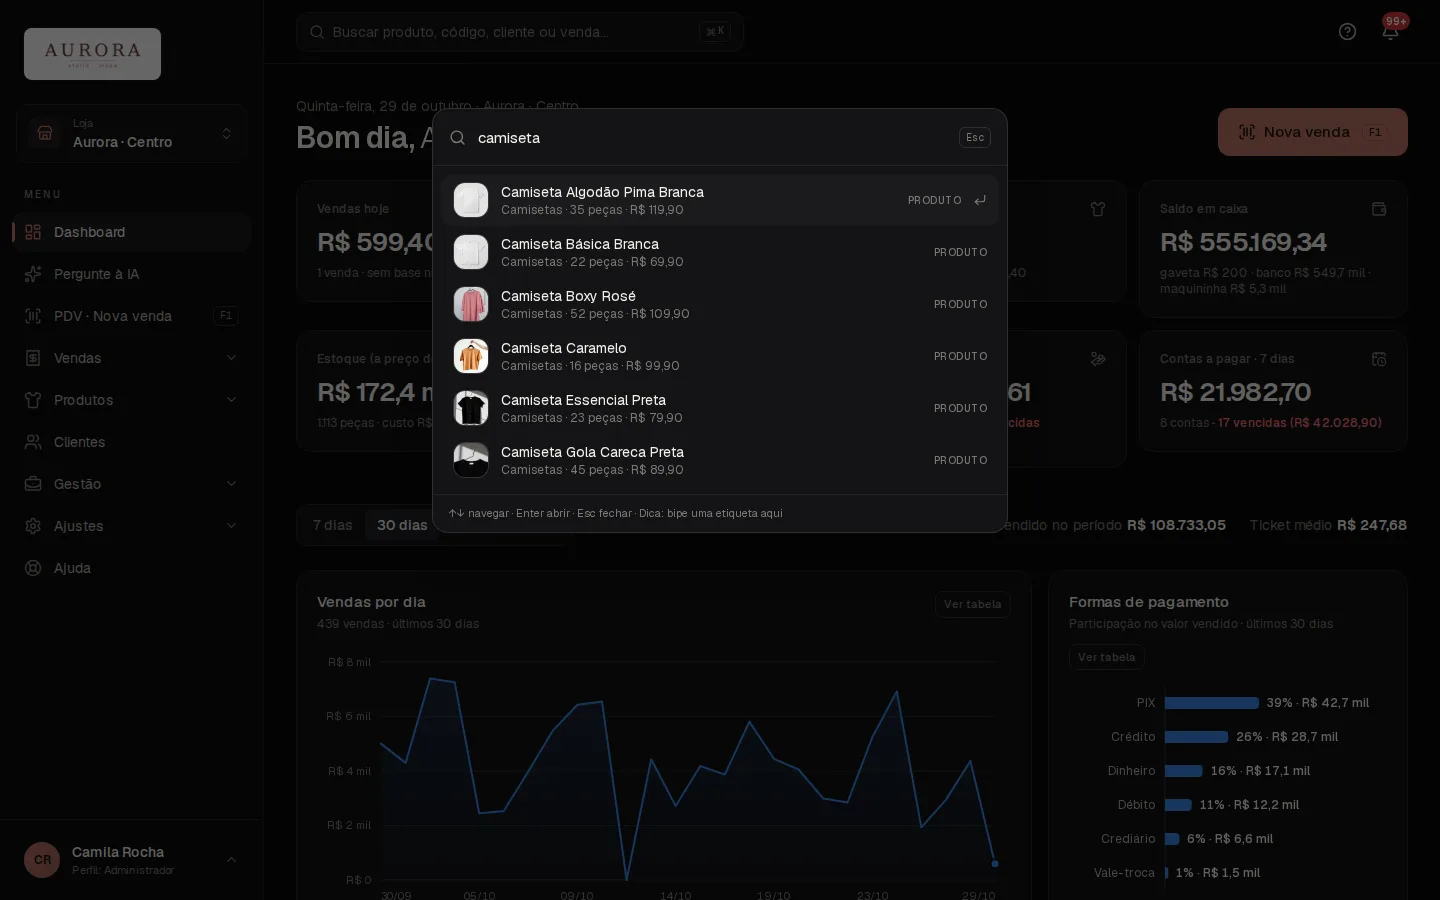1440x900 pixels.
Task: Click the PDV barcode scanner icon
Action: 33,316
